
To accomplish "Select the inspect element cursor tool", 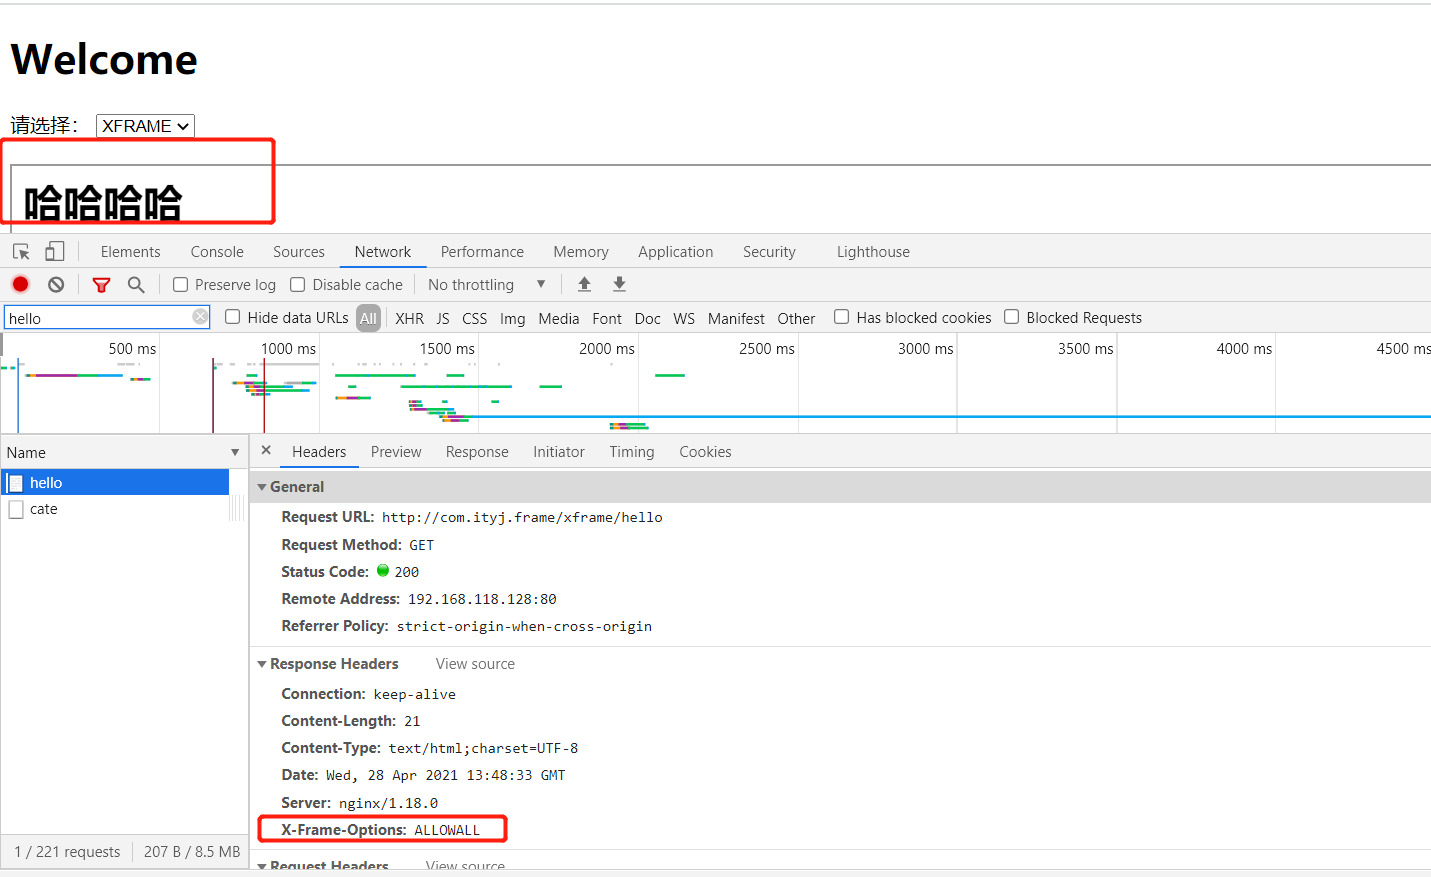I will [21, 251].
